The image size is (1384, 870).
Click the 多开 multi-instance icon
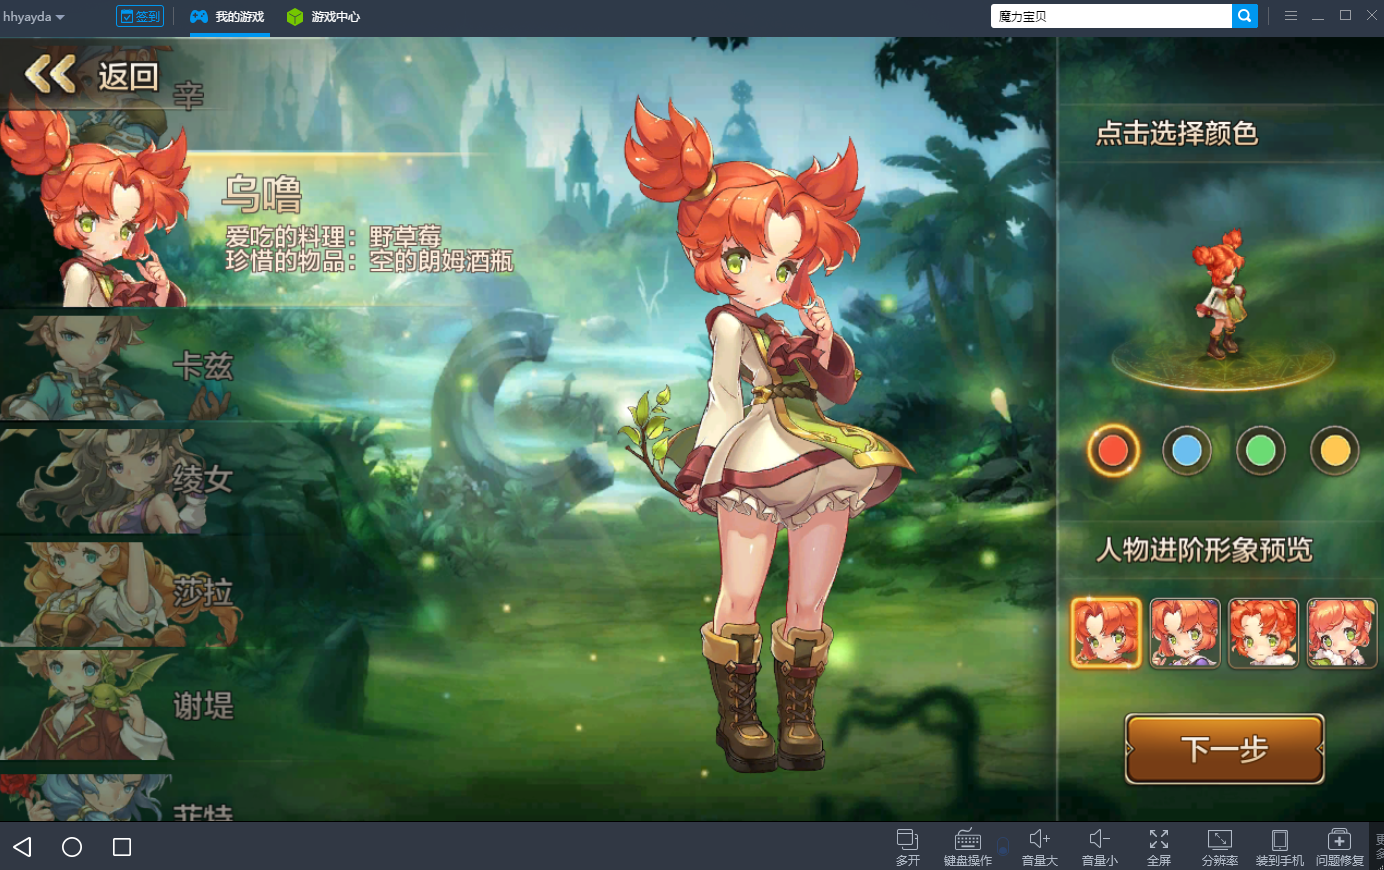pos(908,846)
